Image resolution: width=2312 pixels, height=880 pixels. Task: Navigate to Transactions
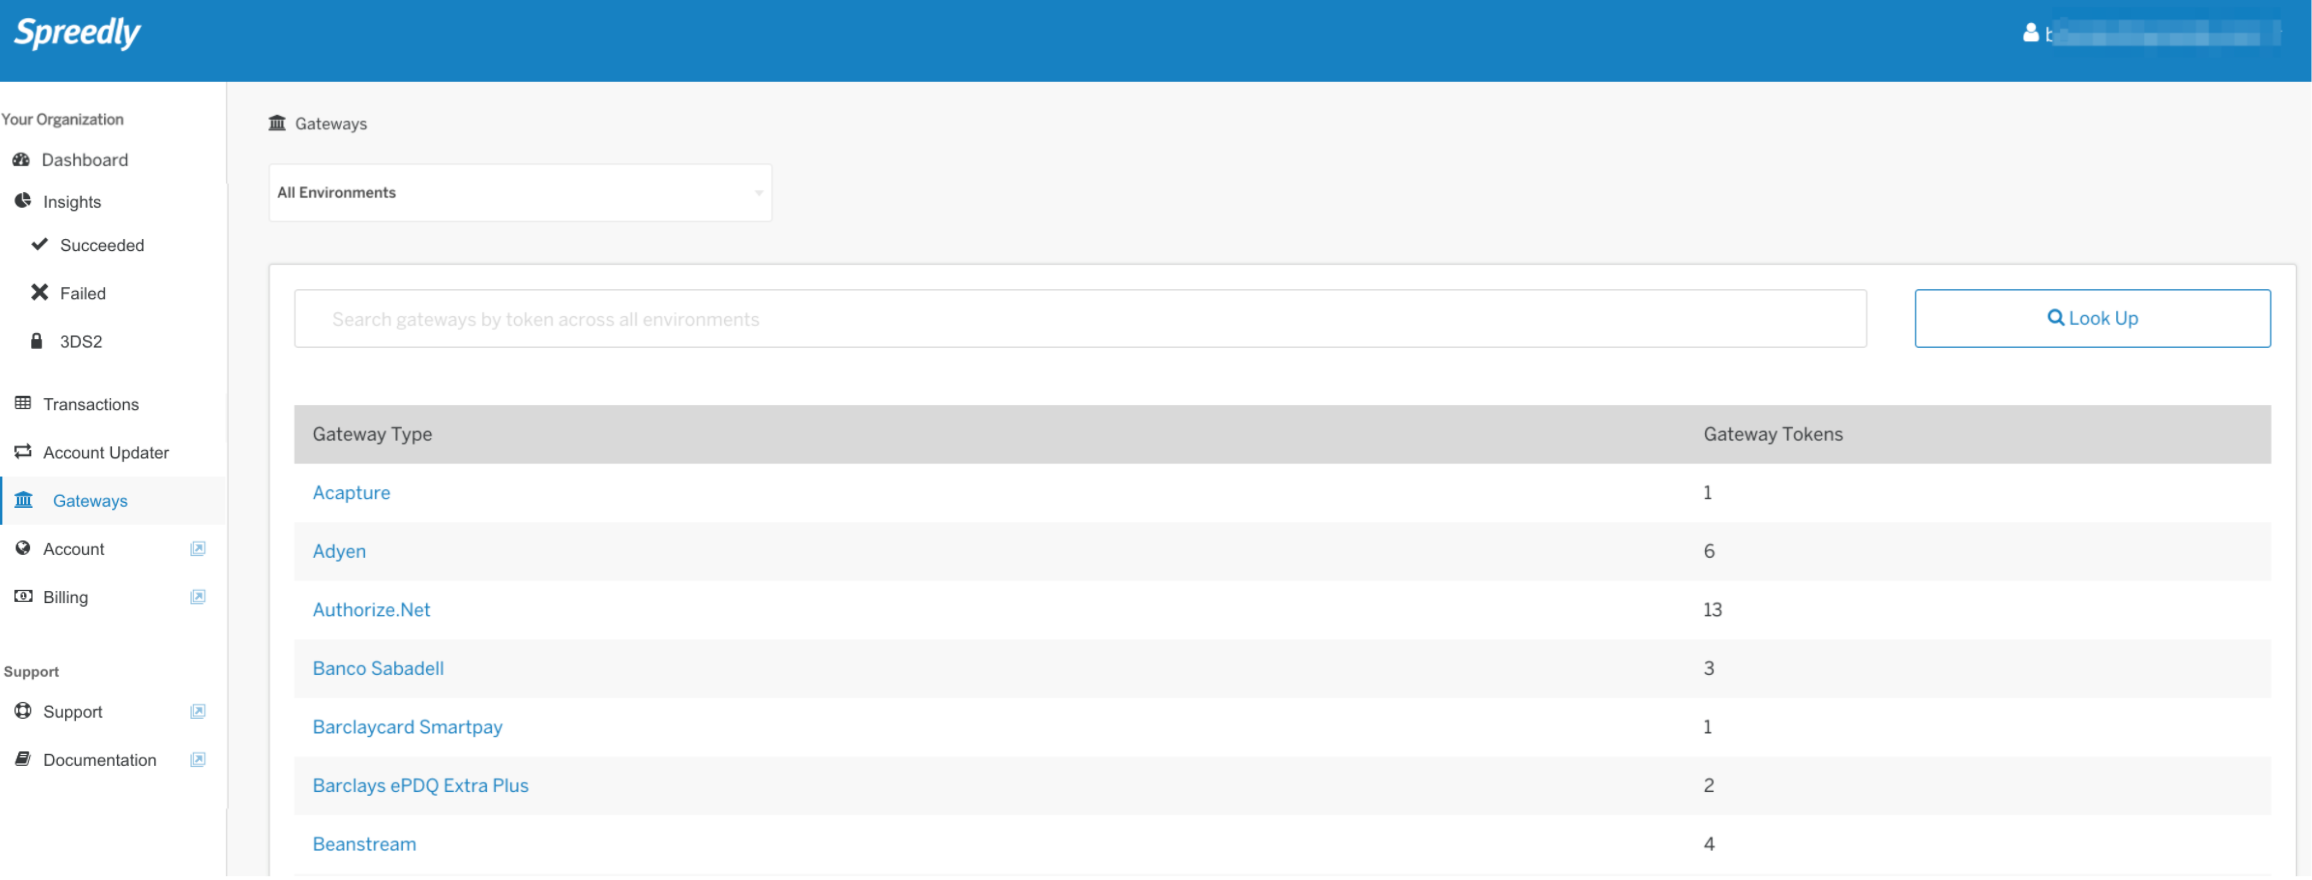pyautogui.click(x=91, y=404)
